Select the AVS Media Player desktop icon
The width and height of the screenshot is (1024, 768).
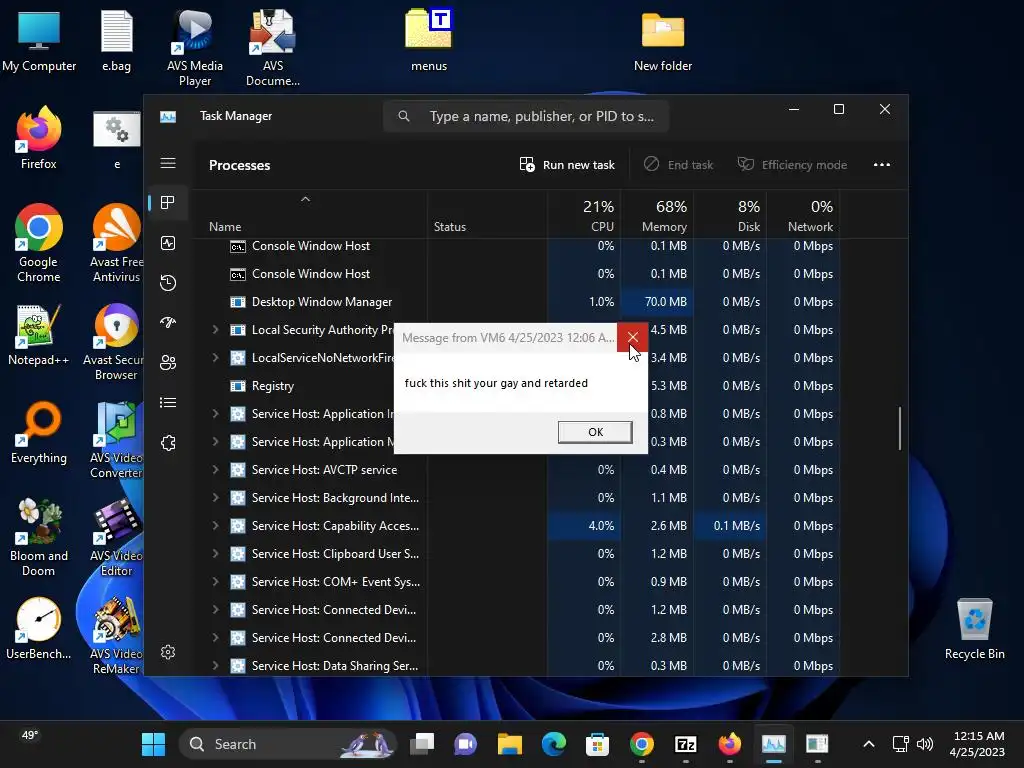coord(195,48)
